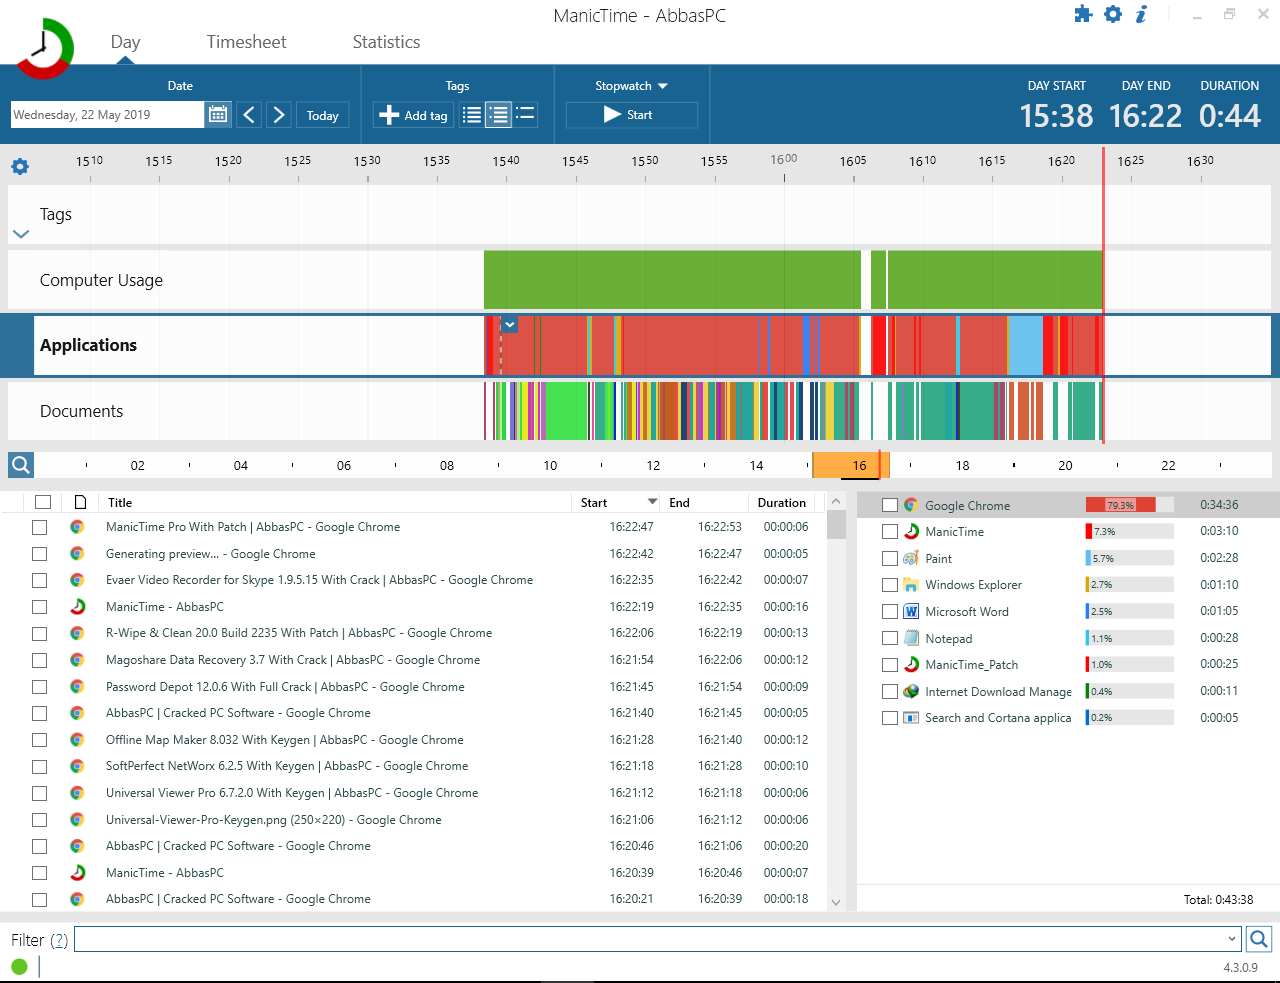Expand the Stopwatch dropdown arrow
This screenshot has width=1280, height=983.
[x=662, y=86]
